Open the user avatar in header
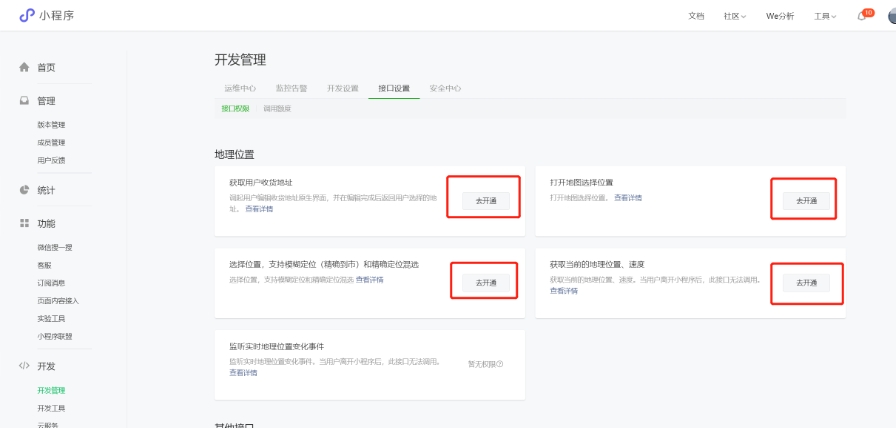This screenshot has height=428, width=896. pyautogui.click(x=892, y=16)
